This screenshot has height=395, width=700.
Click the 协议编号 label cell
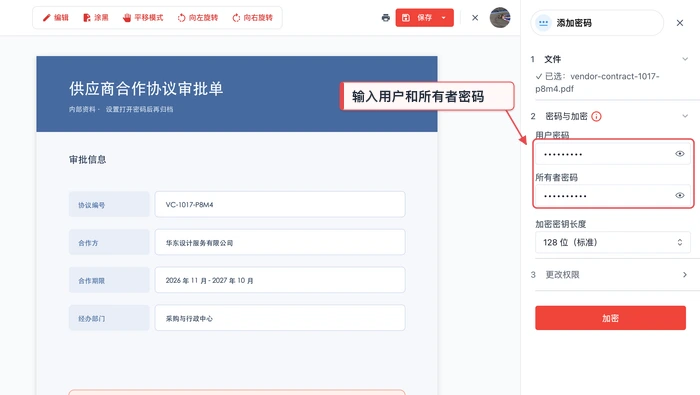coord(109,204)
